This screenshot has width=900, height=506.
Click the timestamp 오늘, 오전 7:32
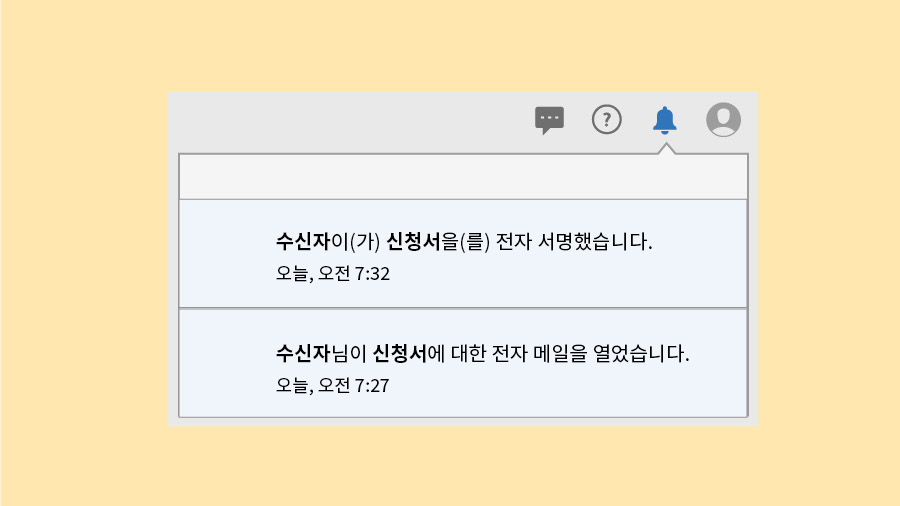(x=332, y=273)
